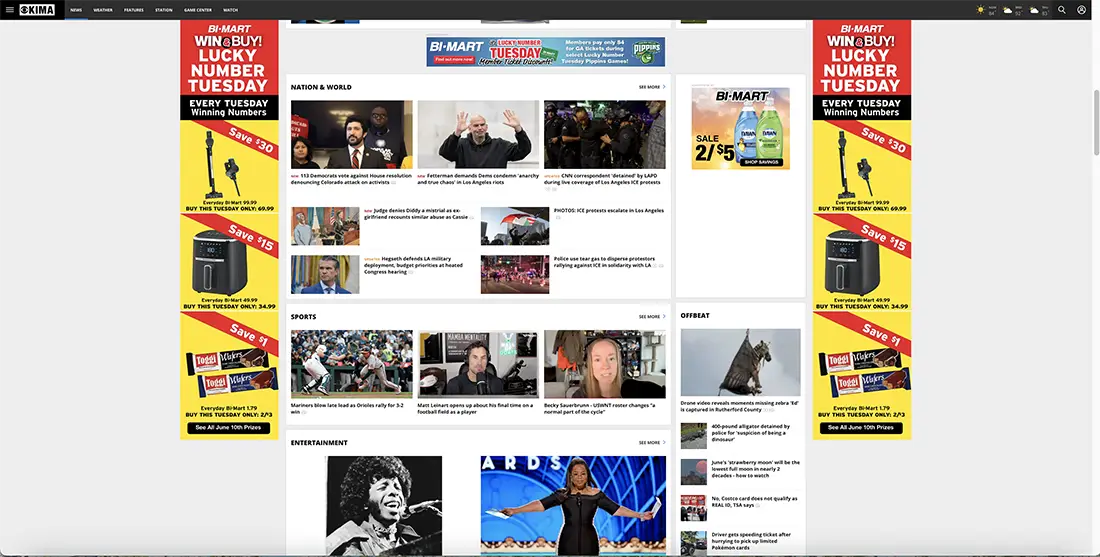Screen dimensions: 1100x557
Task: Open the Weather menu
Action: (103, 10)
